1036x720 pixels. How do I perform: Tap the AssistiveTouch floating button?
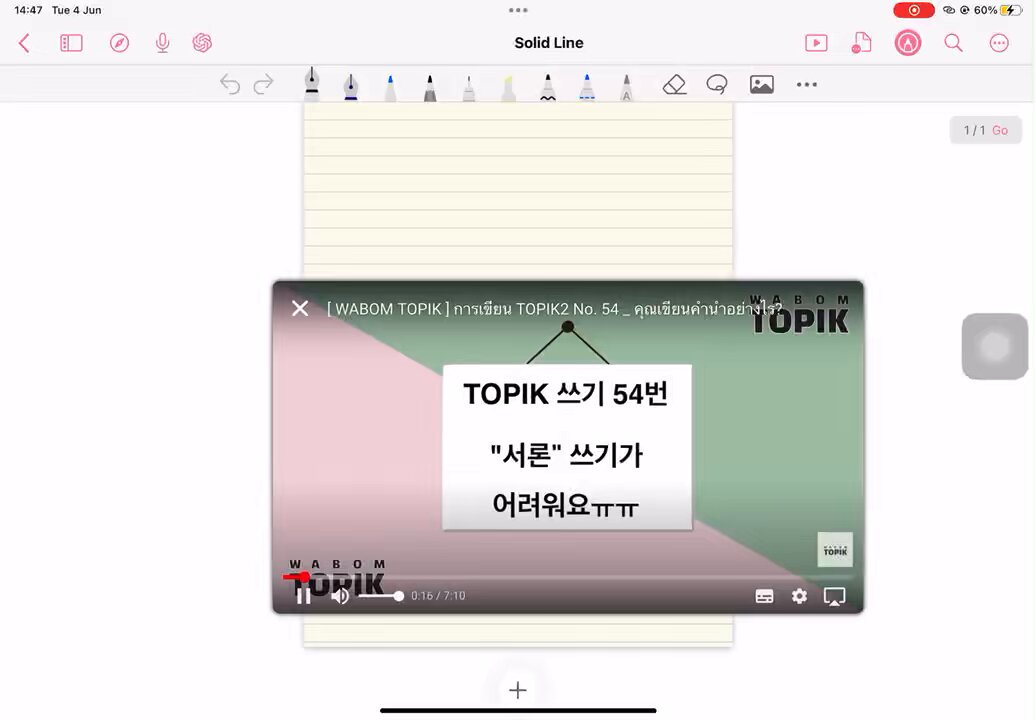tap(995, 346)
